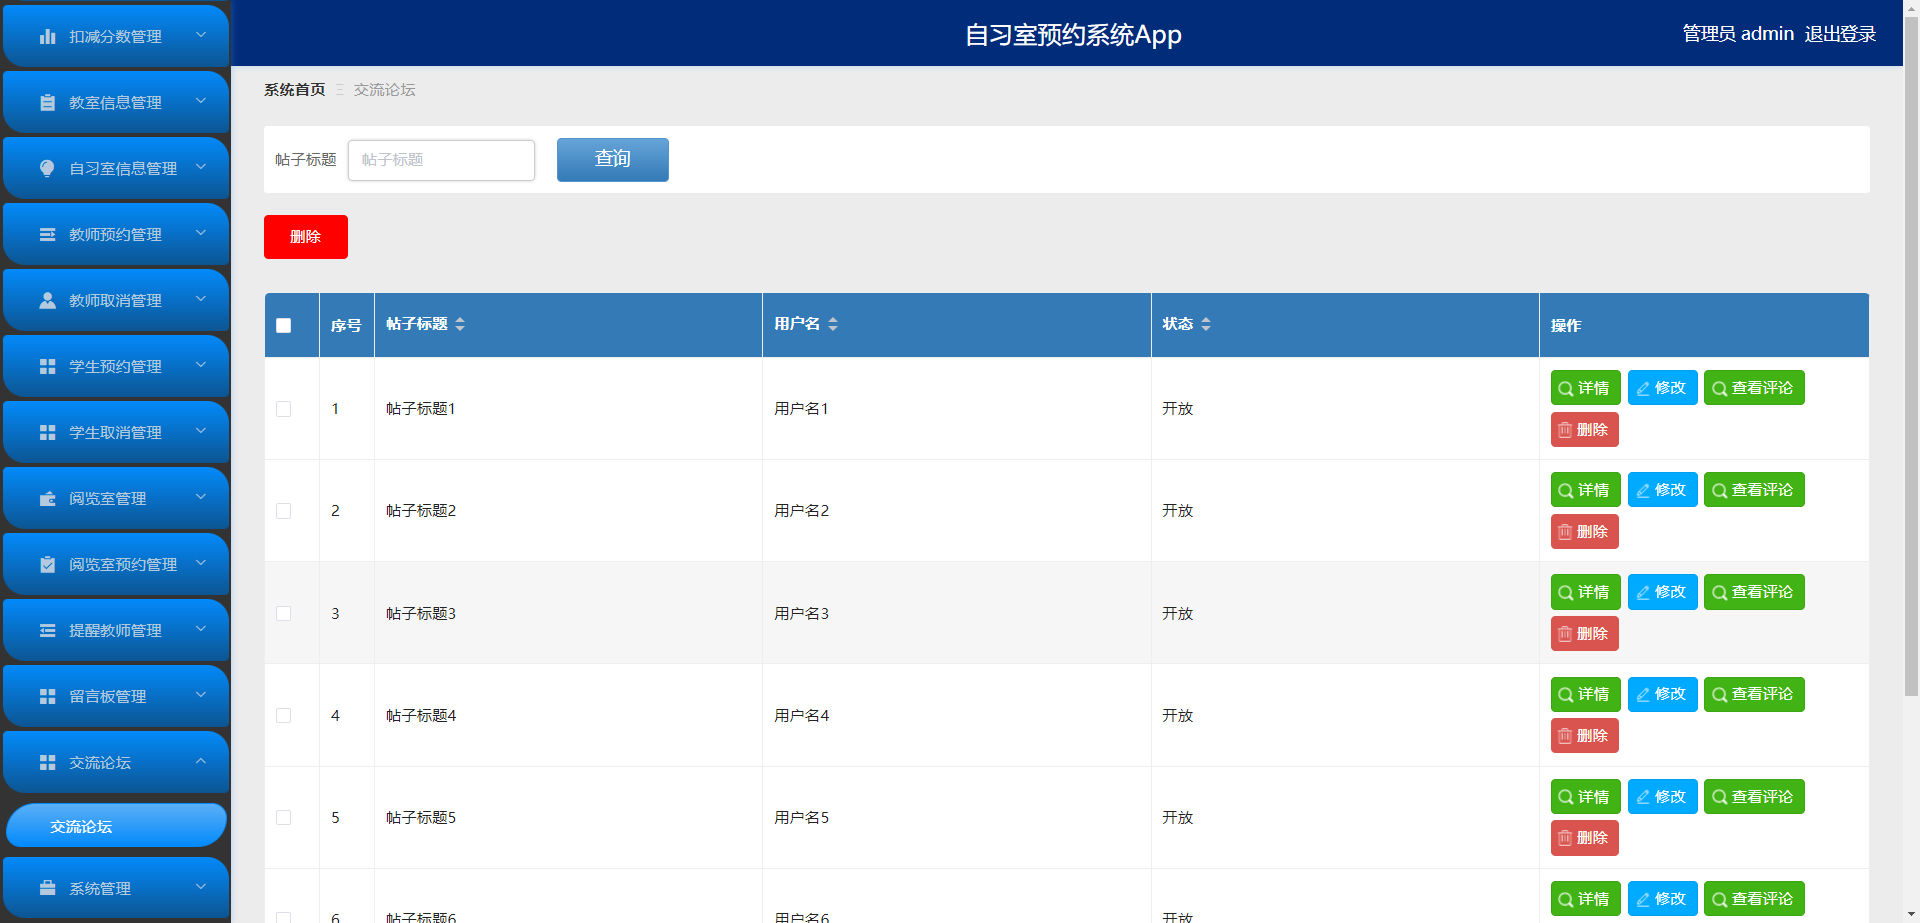Screen dimensions: 1920x923
Task: Click the bar chart icon beside 扣减分数管理
Action: coord(47,37)
